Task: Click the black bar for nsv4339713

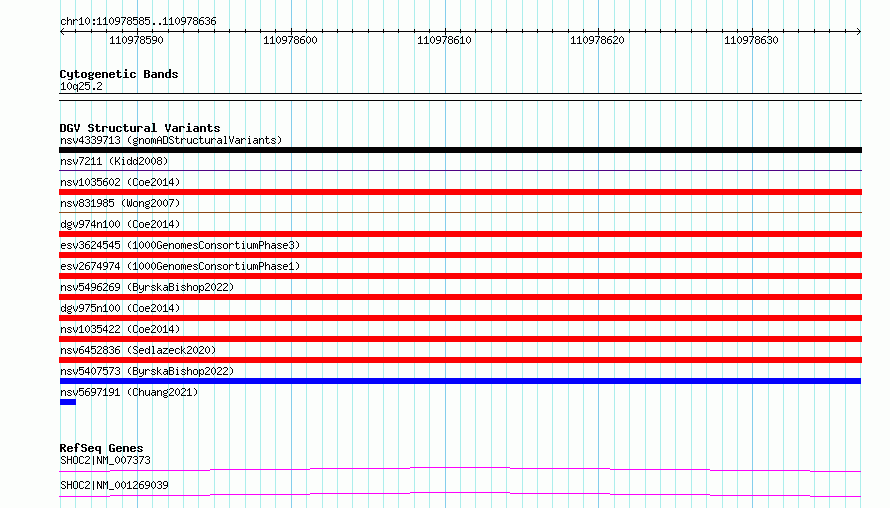Action: 460,150
